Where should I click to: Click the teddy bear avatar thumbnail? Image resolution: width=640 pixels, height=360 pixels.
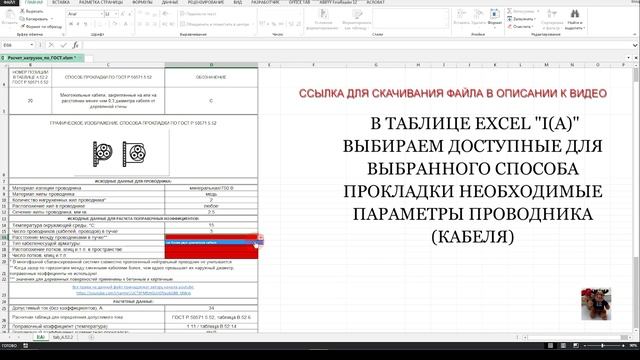(596, 304)
